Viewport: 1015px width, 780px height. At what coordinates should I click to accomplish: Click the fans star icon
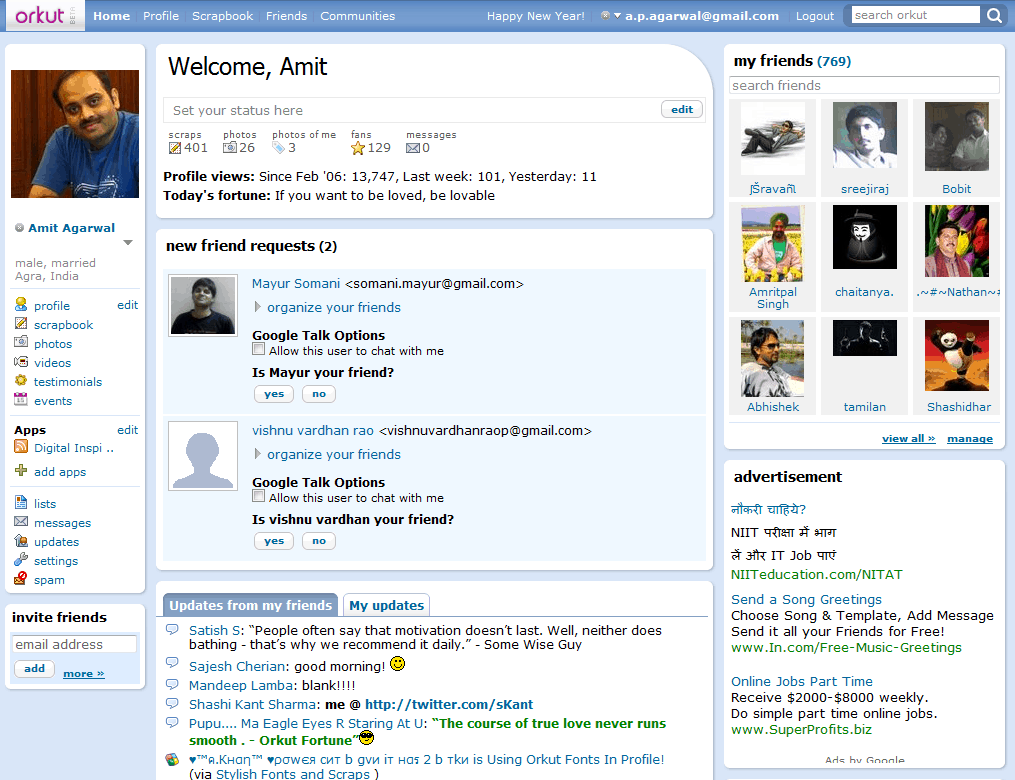(358, 148)
